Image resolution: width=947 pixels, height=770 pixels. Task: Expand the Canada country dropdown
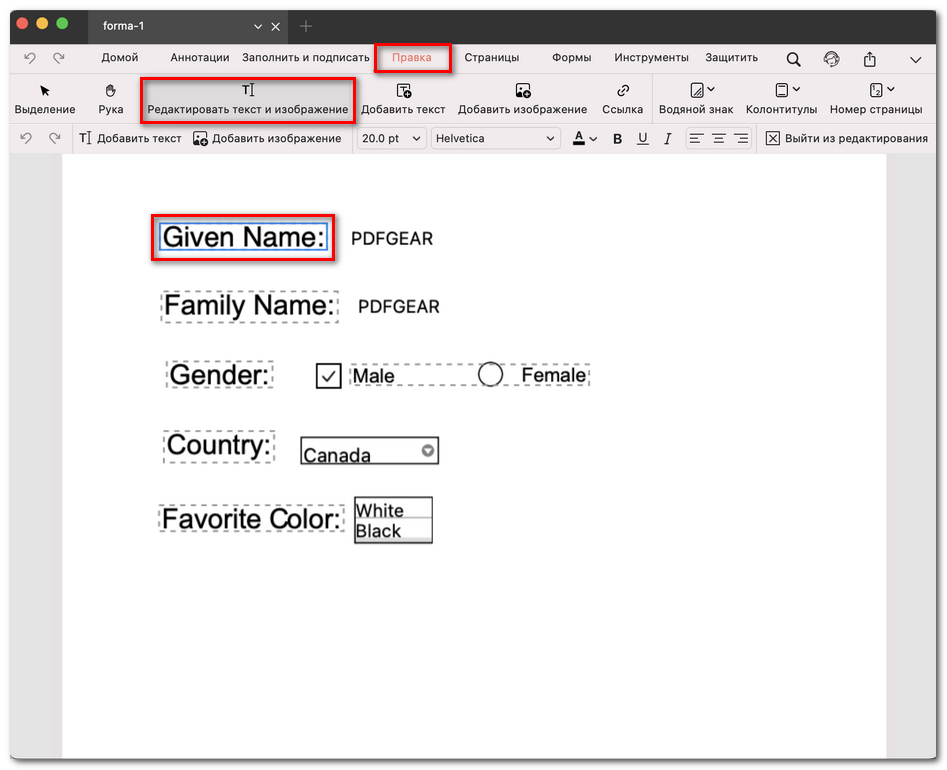click(428, 451)
